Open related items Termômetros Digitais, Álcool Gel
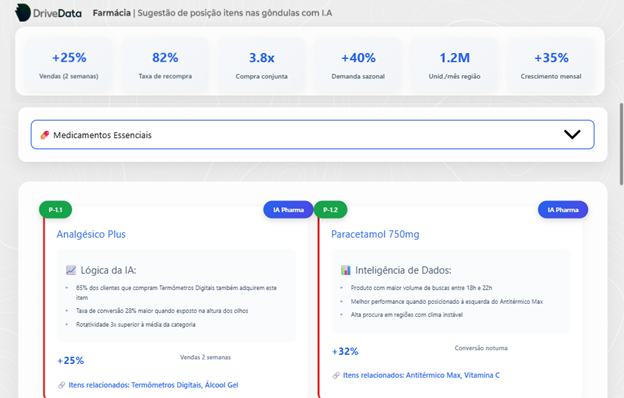This screenshot has height=398, width=624. point(153,385)
